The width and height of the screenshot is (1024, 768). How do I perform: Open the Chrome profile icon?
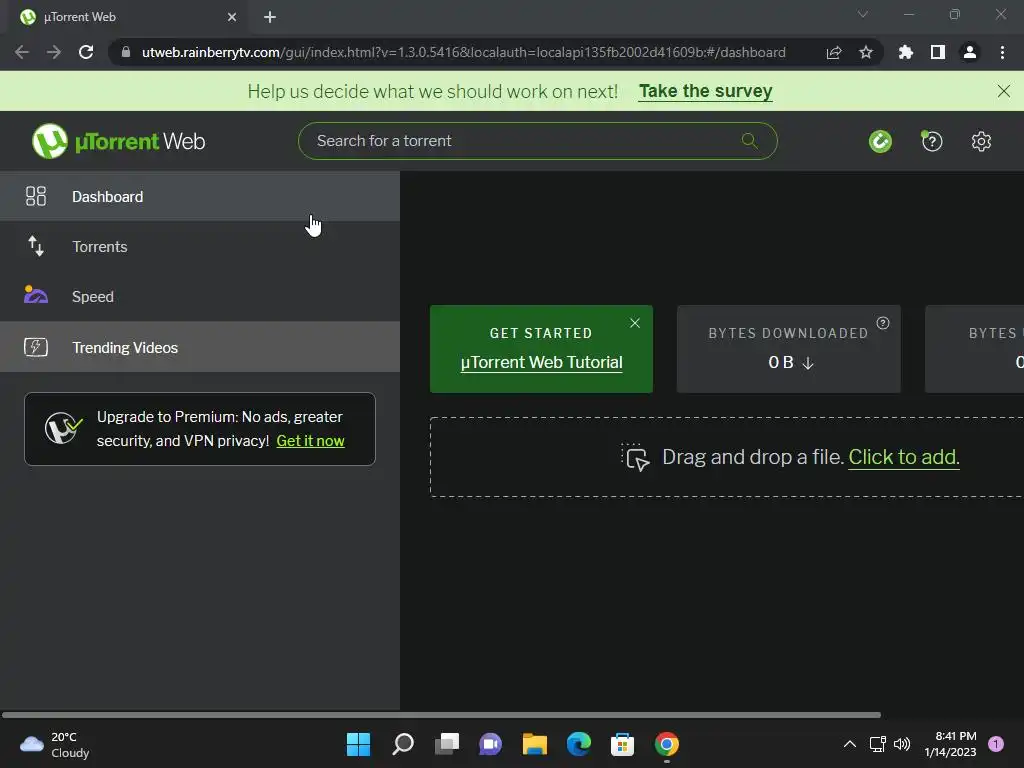point(970,52)
